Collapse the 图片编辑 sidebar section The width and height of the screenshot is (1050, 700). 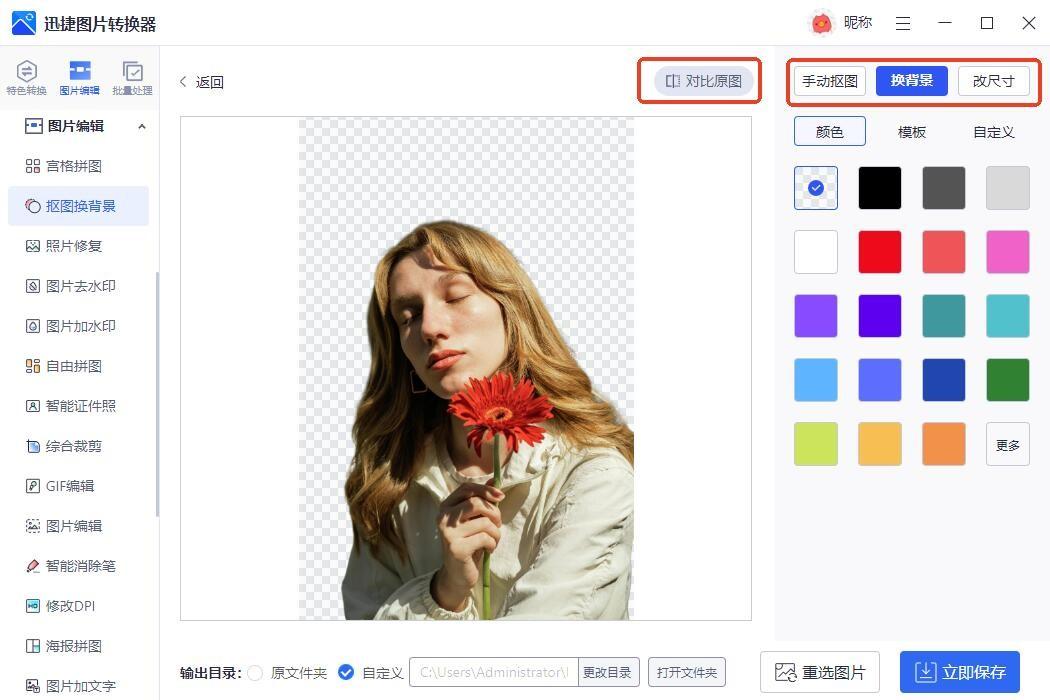click(x=141, y=126)
